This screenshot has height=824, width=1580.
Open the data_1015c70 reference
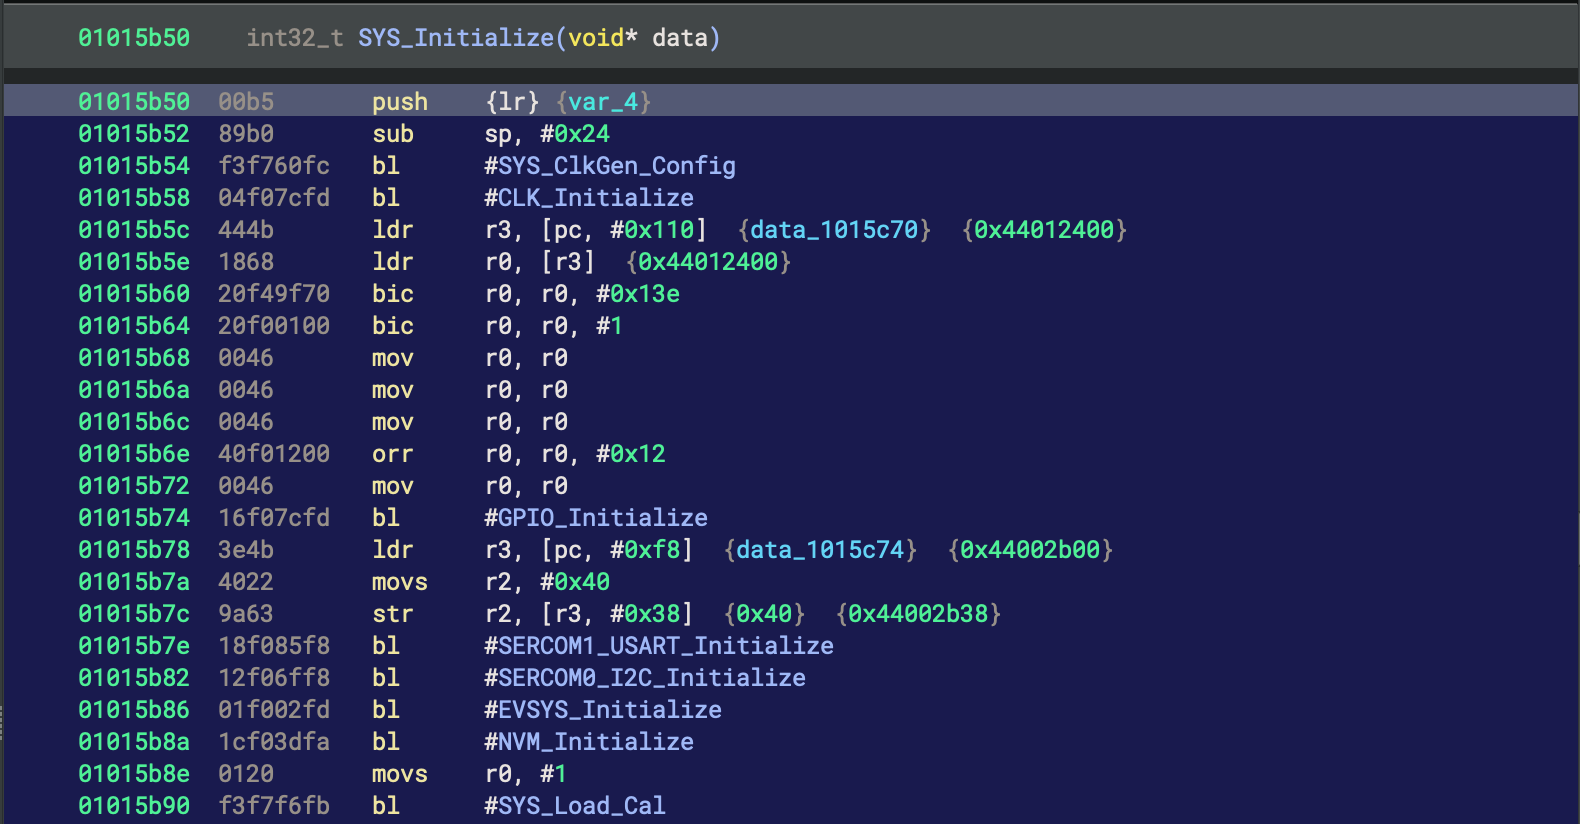tap(834, 230)
